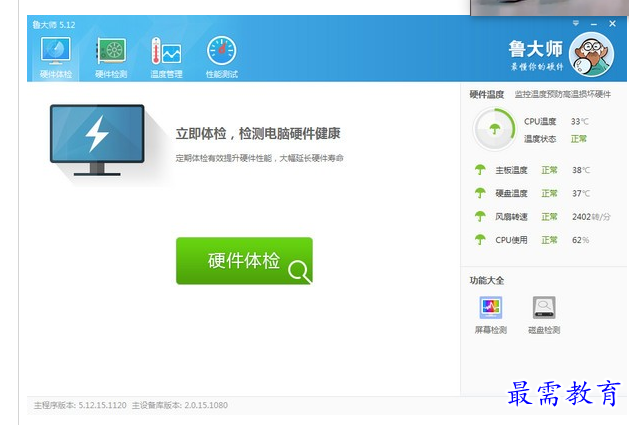Screen dimensions: 629x425
Task: Open 监控温度预防高温损坏硬件 link
Action: tap(563, 94)
